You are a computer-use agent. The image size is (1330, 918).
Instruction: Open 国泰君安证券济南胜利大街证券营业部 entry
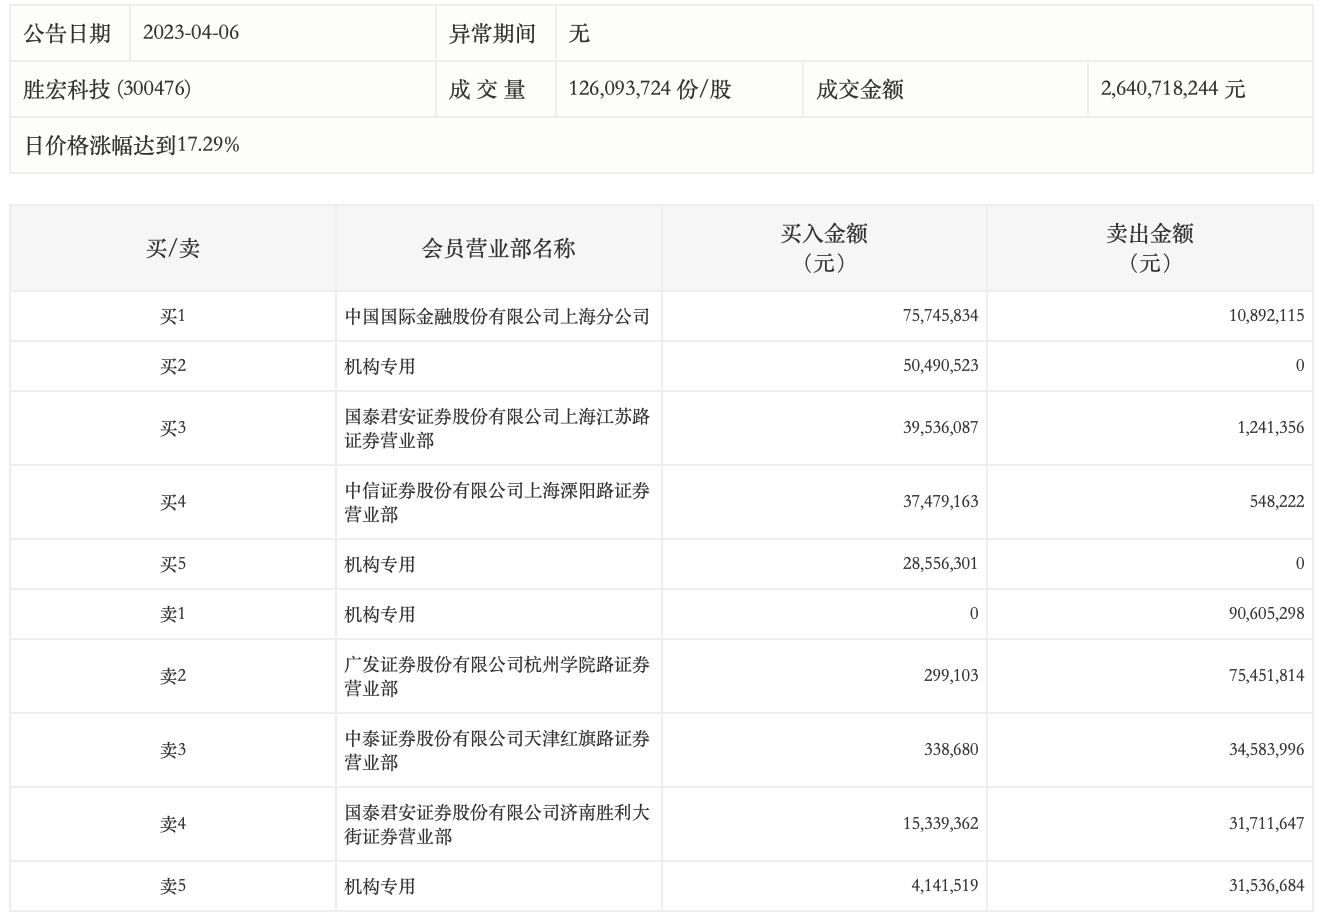tap(497, 824)
